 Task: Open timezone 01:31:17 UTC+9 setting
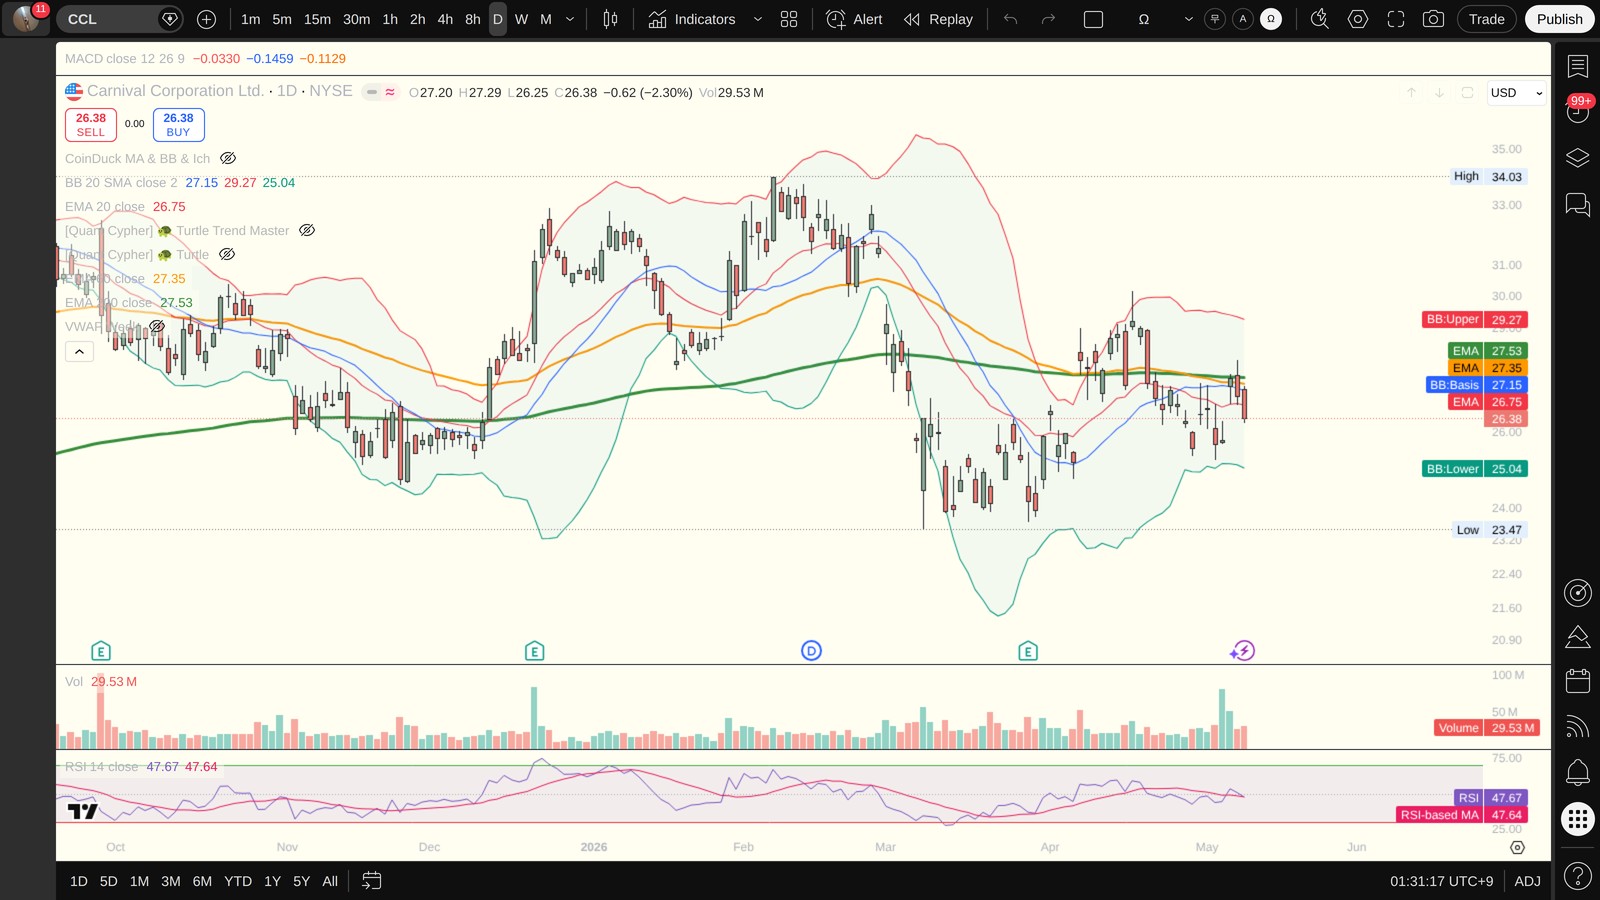[x=1441, y=881]
